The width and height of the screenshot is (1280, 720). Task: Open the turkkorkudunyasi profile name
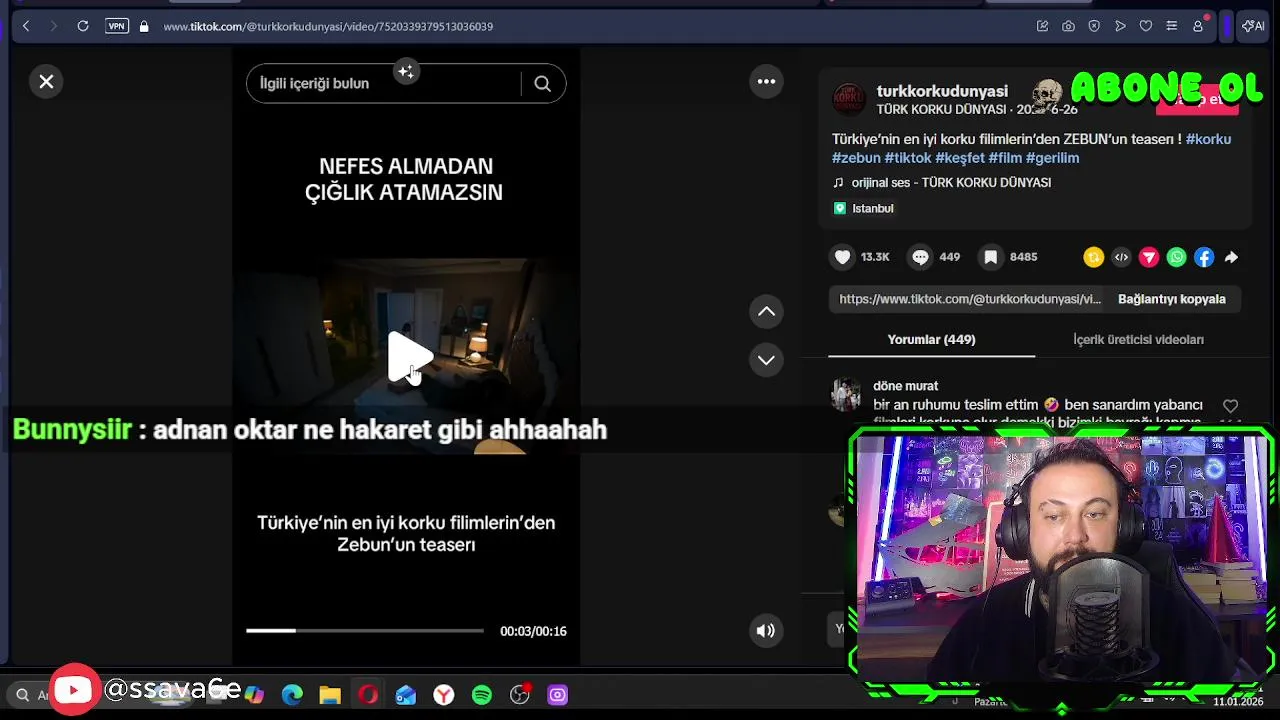click(942, 91)
